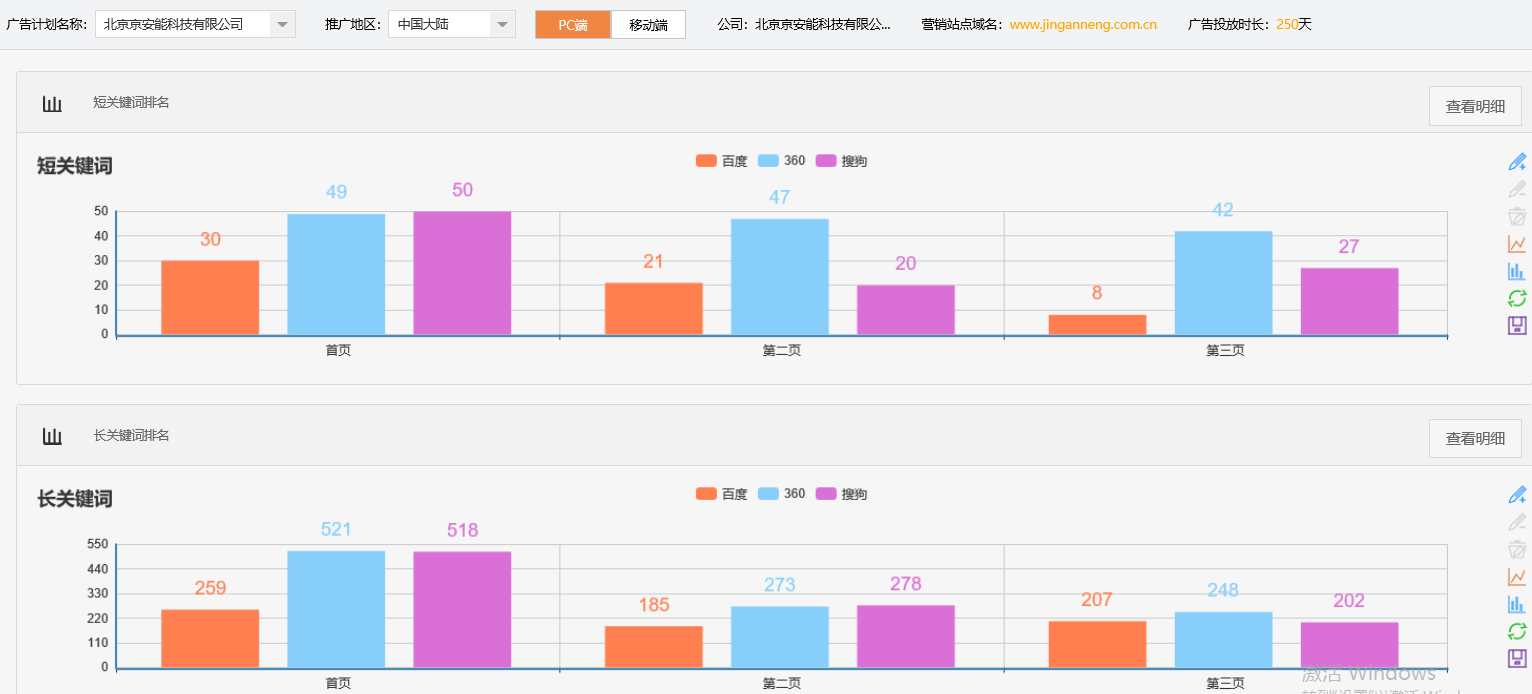Select the remove-edit pencil icon on the long keyword chart
The height and width of the screenshot is (694, 1532).
1517,521
